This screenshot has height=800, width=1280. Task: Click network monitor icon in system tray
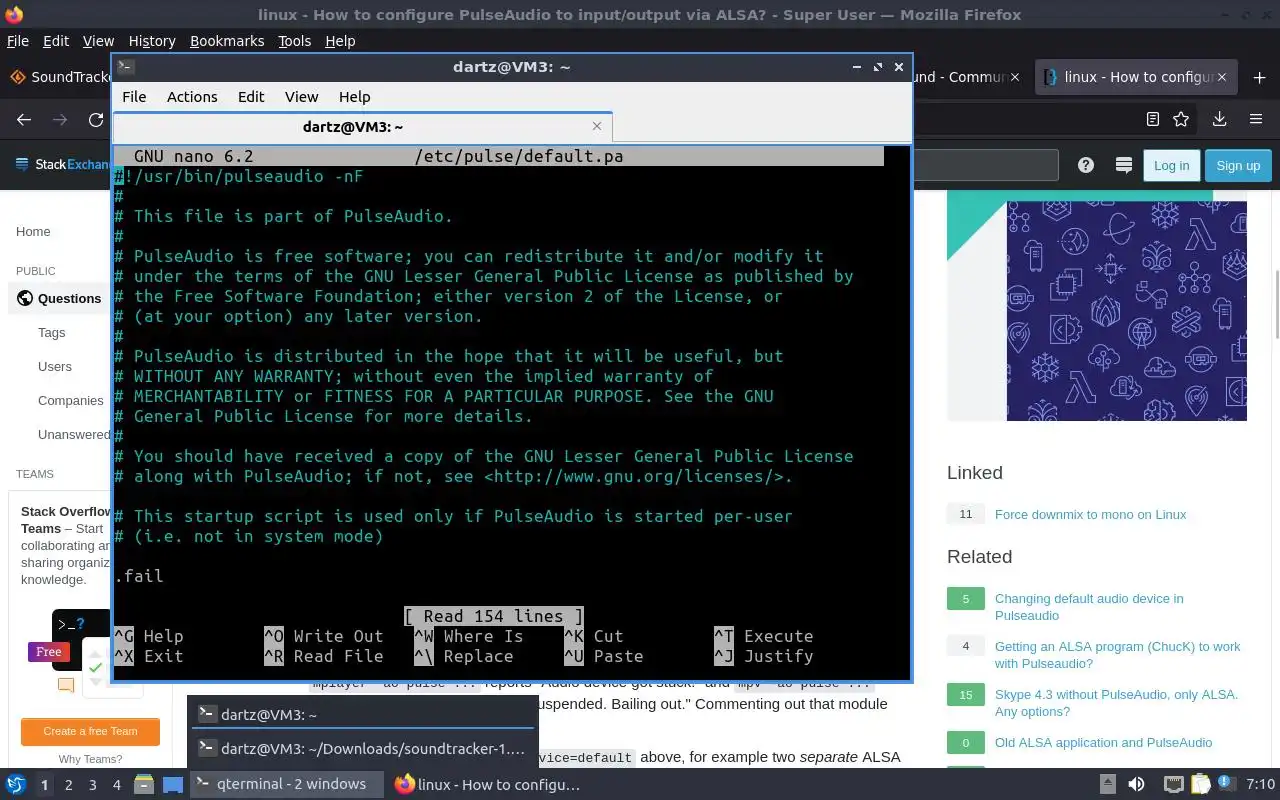point(1174,784)
